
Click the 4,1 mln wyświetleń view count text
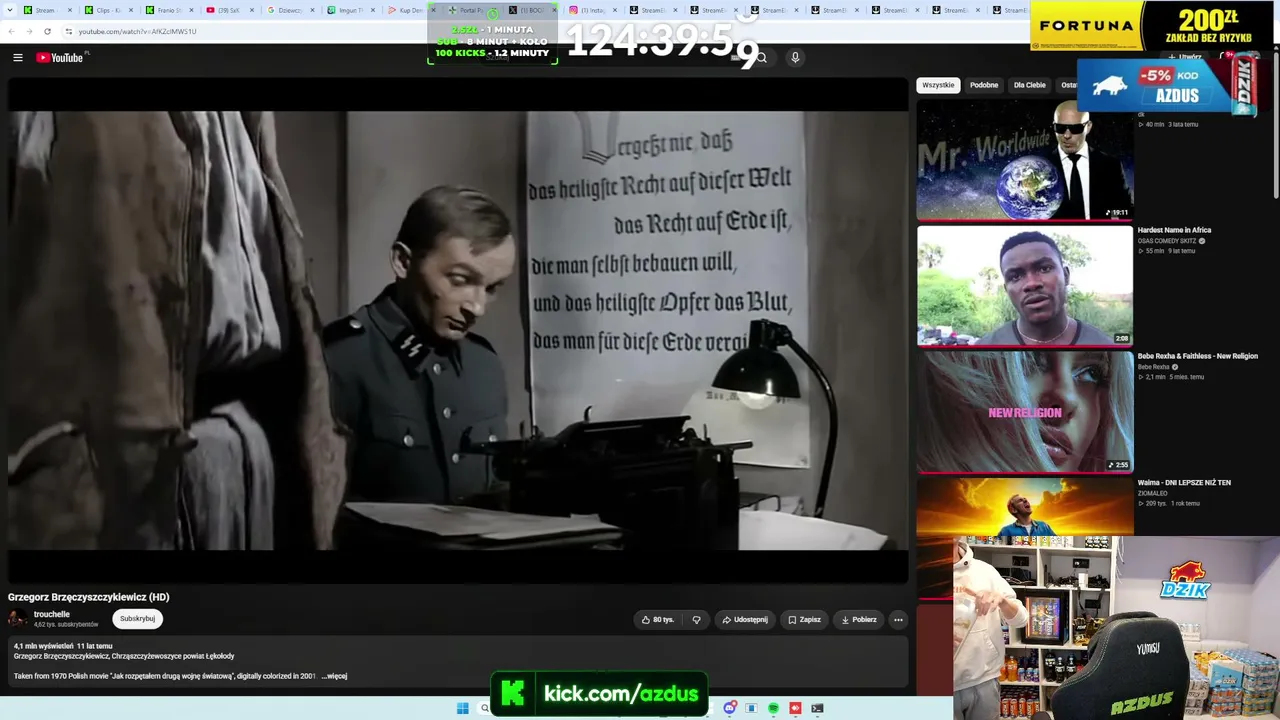pyautogui.click(x=43, y=646)
